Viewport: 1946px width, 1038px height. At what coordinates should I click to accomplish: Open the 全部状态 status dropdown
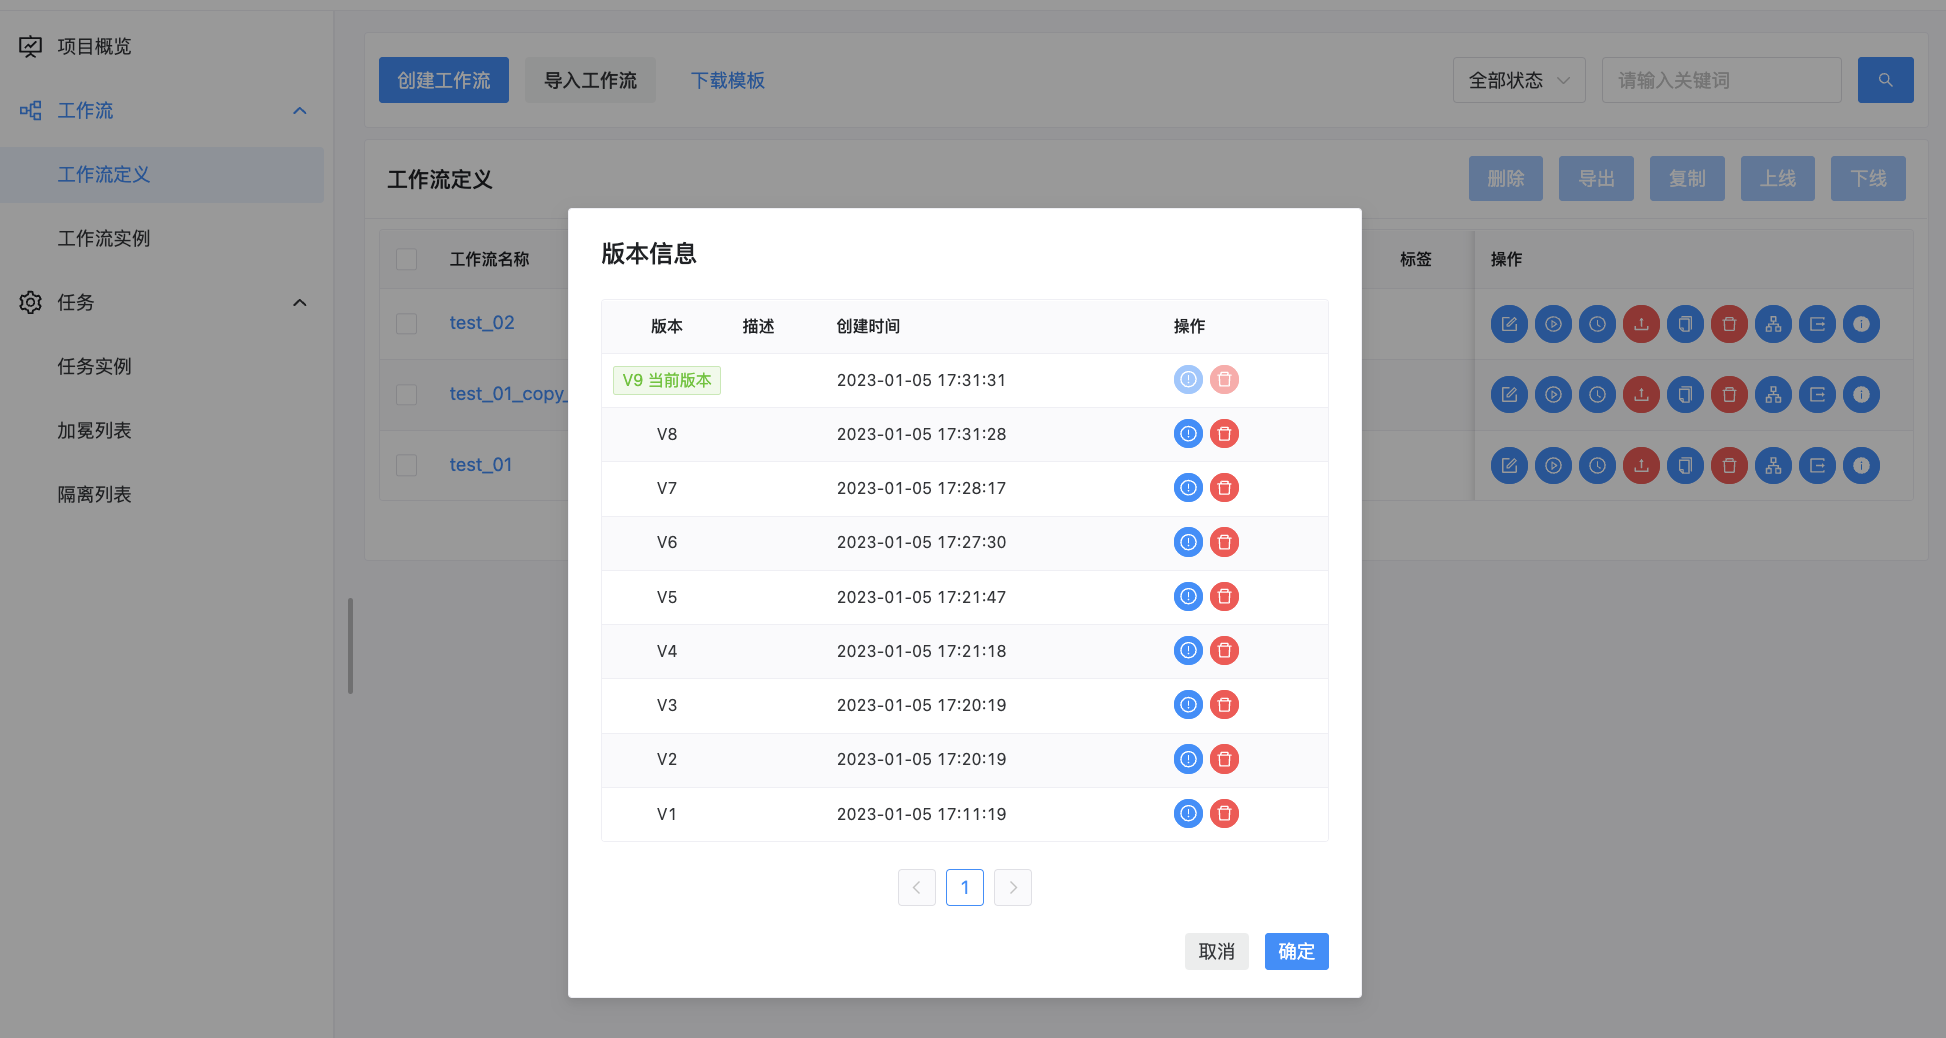click(x=1519, y=80)
